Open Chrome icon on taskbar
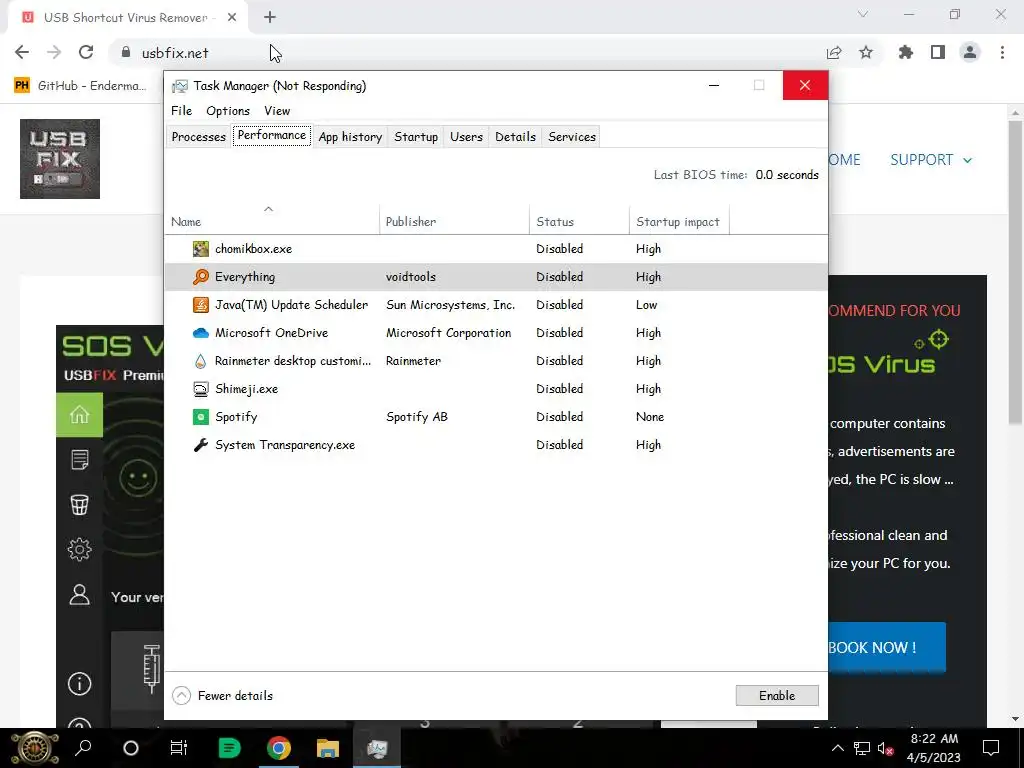Viewport: 1024px width, 768px height. click(x=279, y=748)
